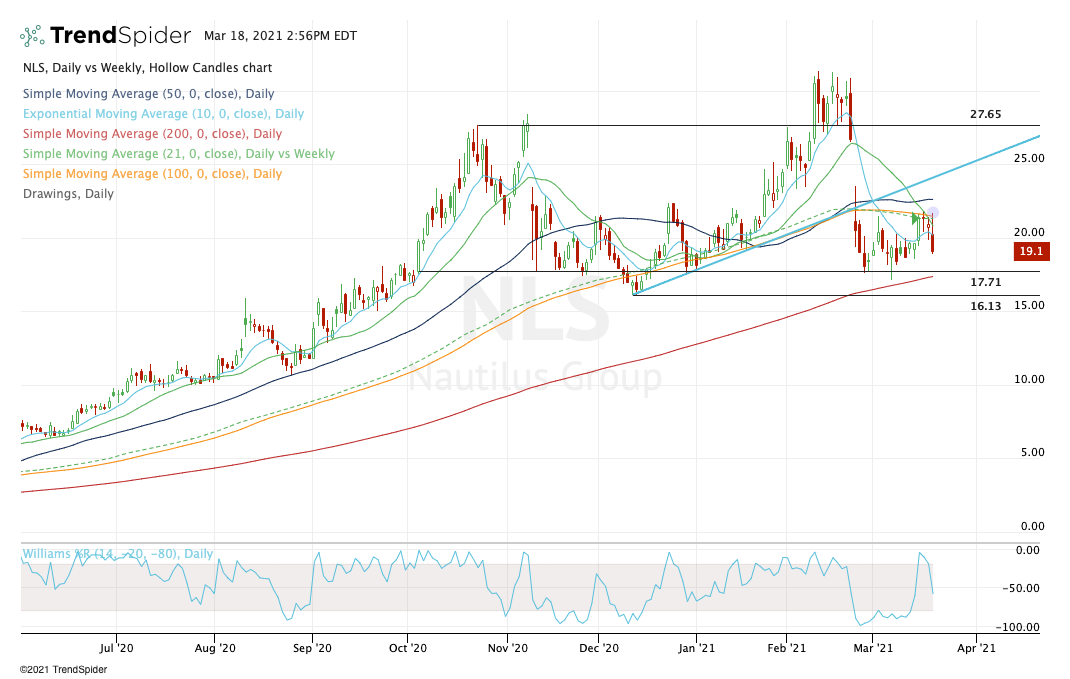The height and width of the screenshot is (679, 1070).
Task: Click the 10.00 price axis label
Action: click(x=1028, y=379)
